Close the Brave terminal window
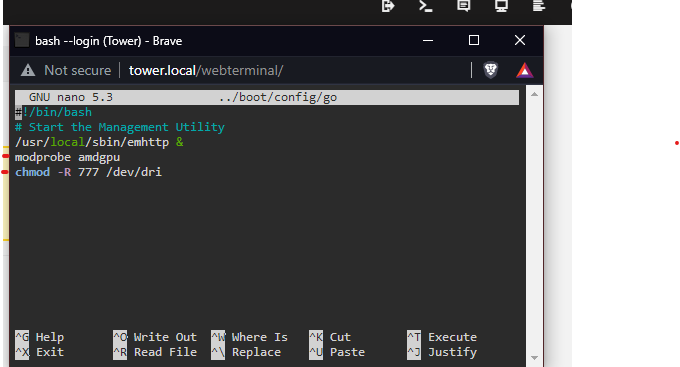 (x=520, y=40)
